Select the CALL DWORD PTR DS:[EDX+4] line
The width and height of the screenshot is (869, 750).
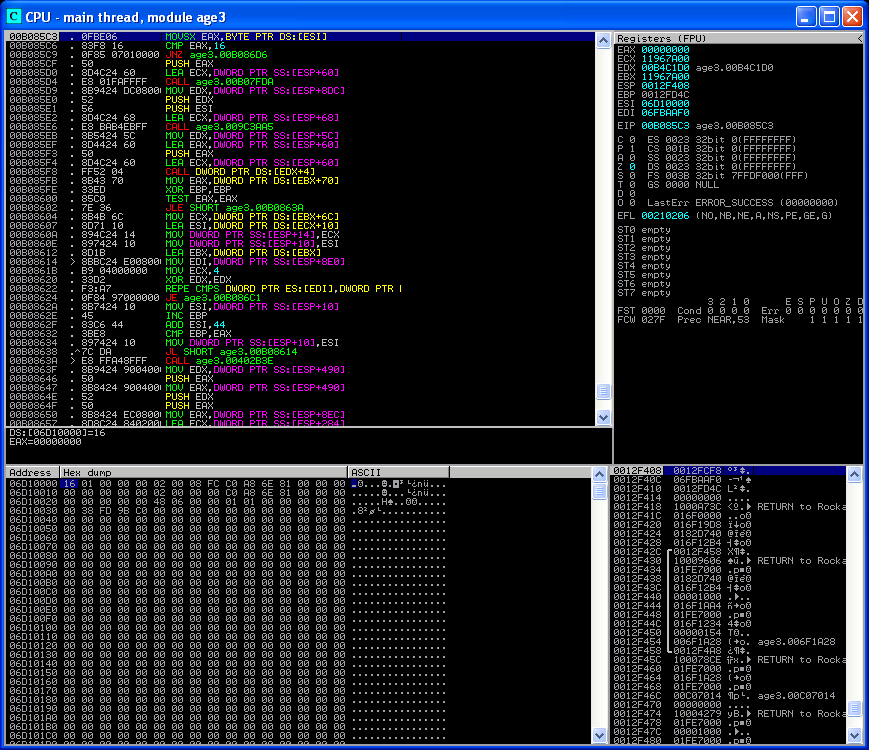[x=240, y=171]
